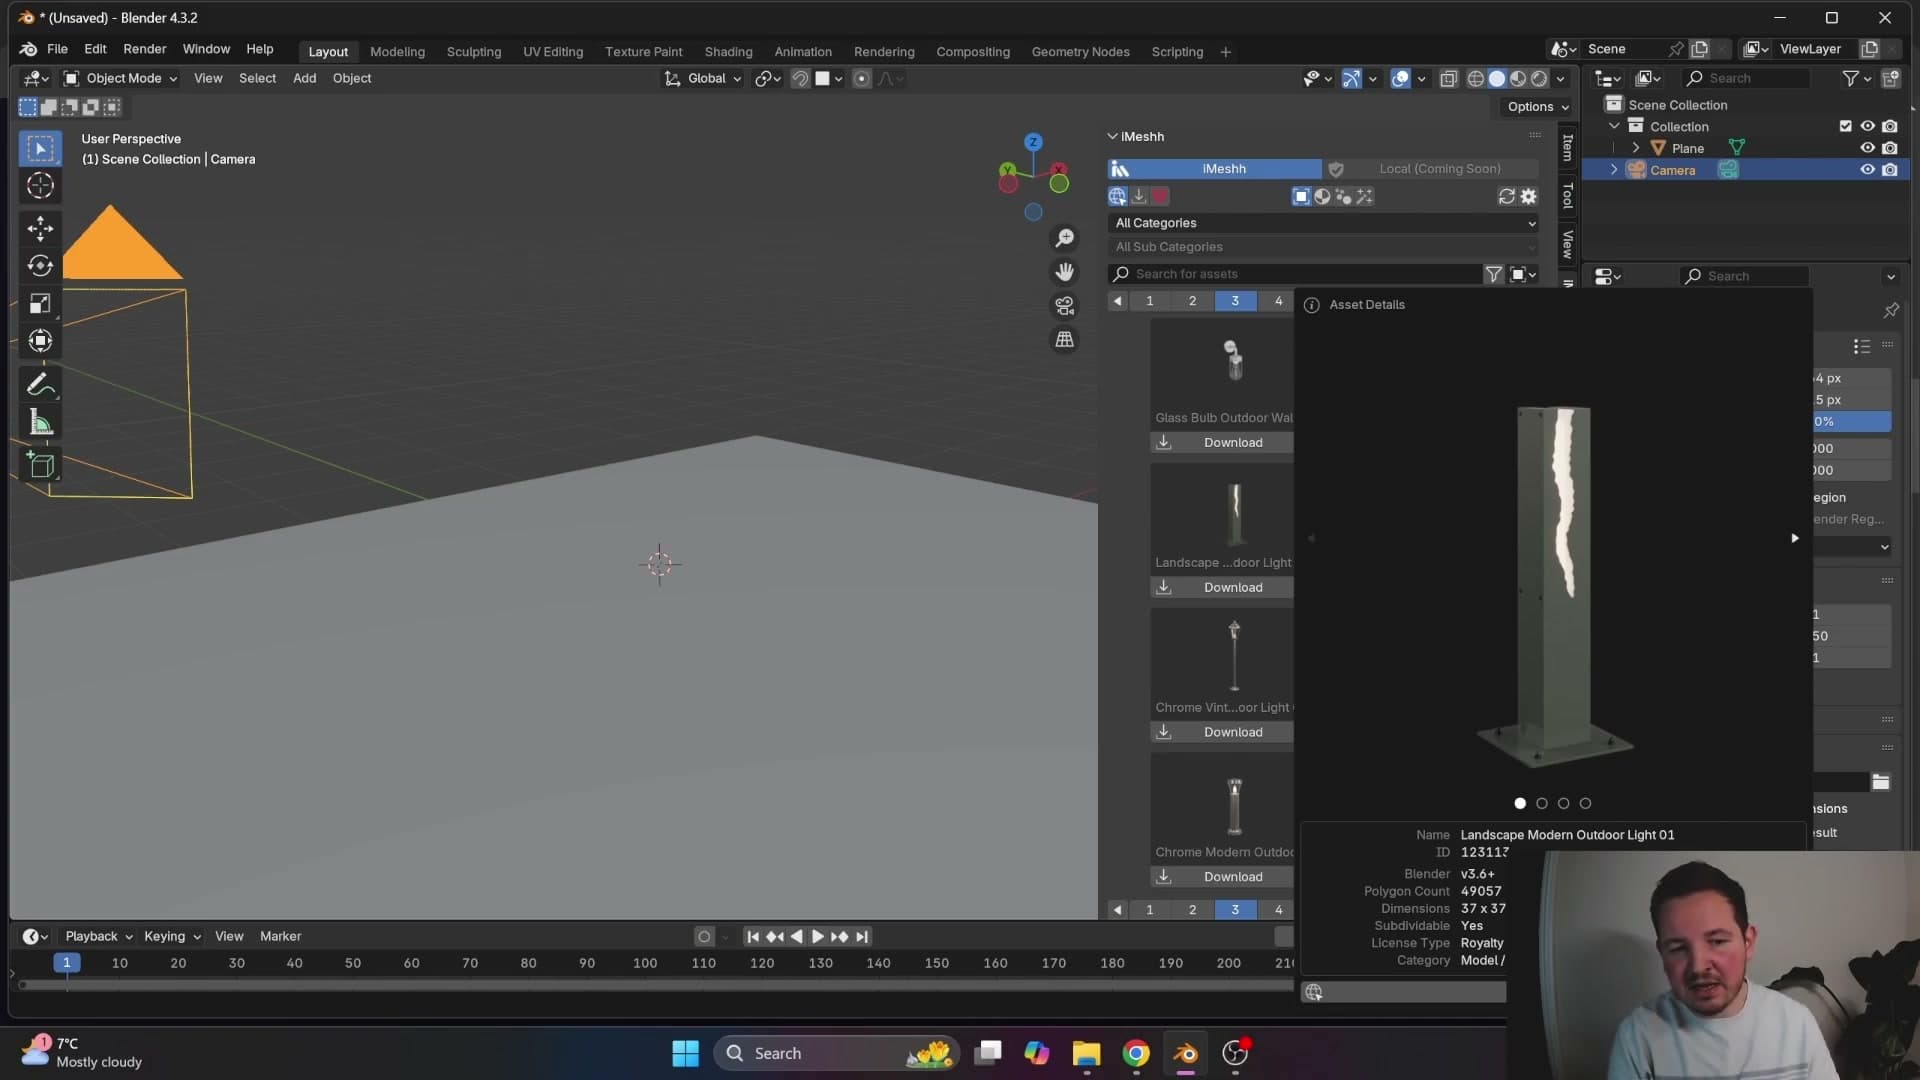Open Global transform orientation dropdown
The width and height of the screenshot is (1920, 1080).
pos(703,78)
